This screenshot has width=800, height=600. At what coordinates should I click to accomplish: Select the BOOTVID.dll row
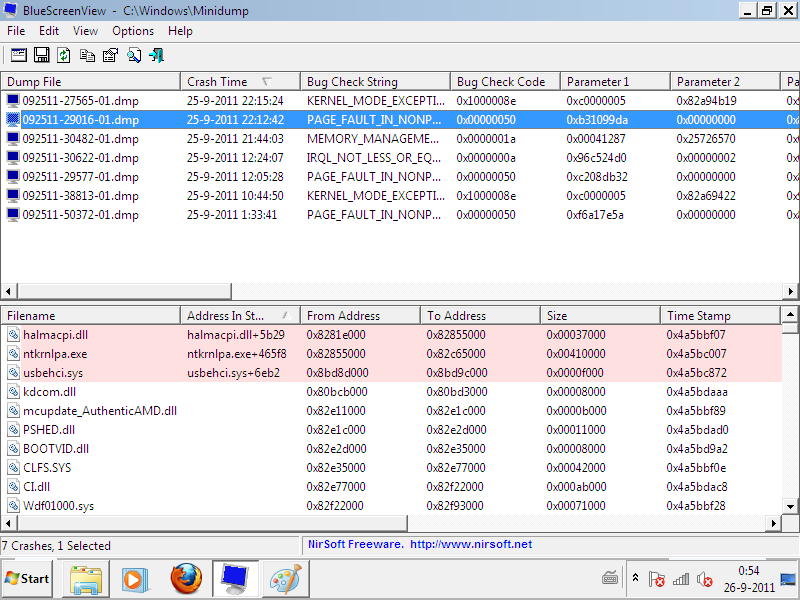pos(391,449)
